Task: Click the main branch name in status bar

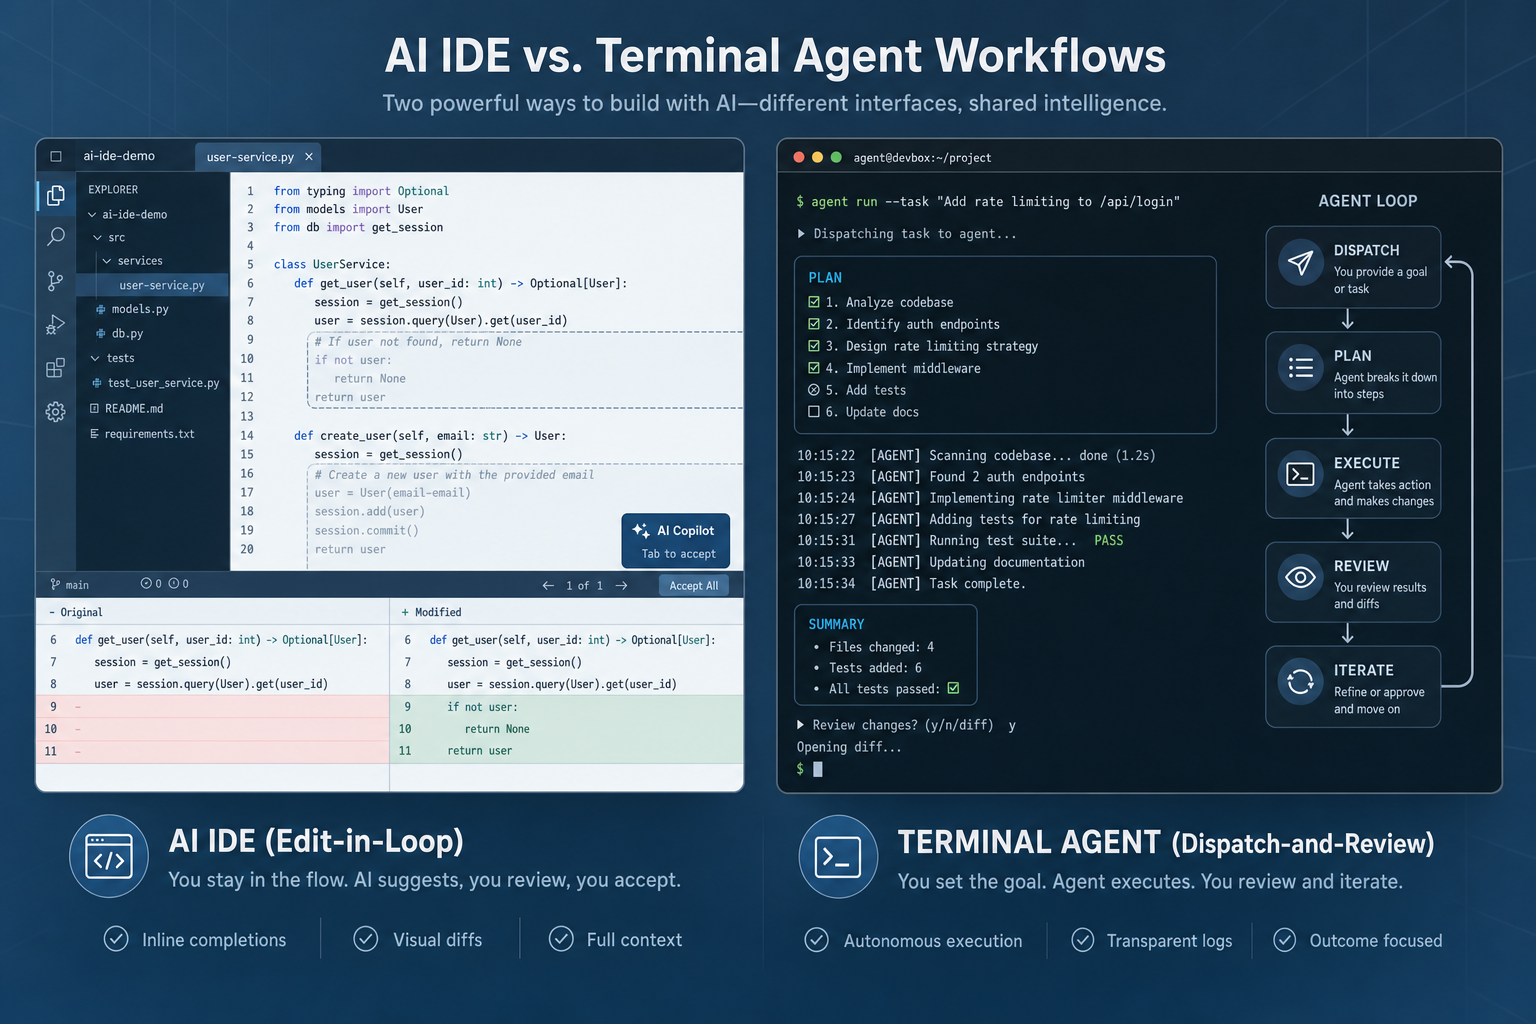Action: coord(77,585)
